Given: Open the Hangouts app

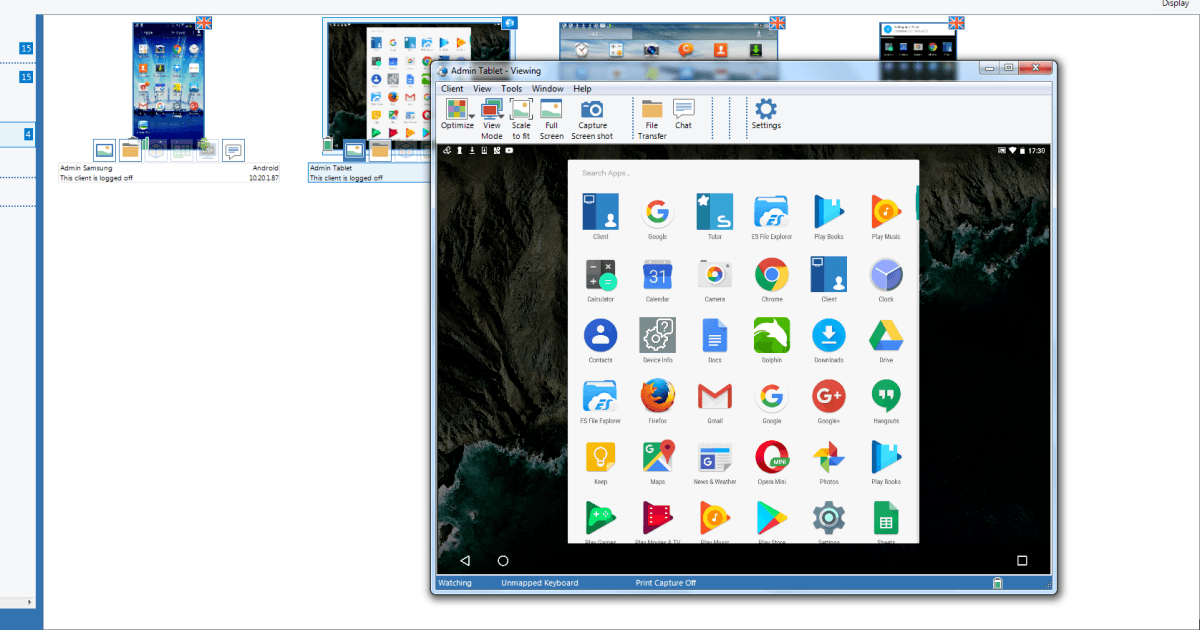Looking at the screenshot, I should [886, 396].
